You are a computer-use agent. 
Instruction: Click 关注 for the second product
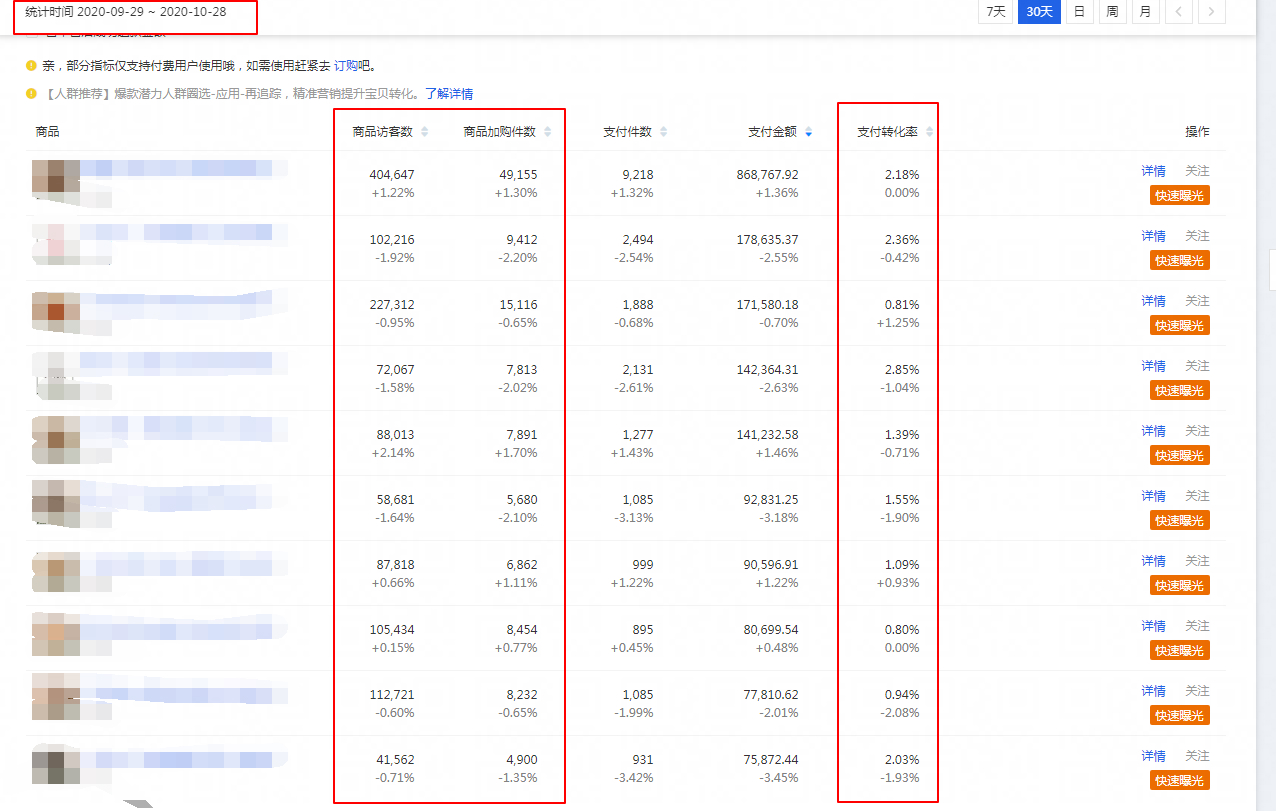(x=1197, y=236)
